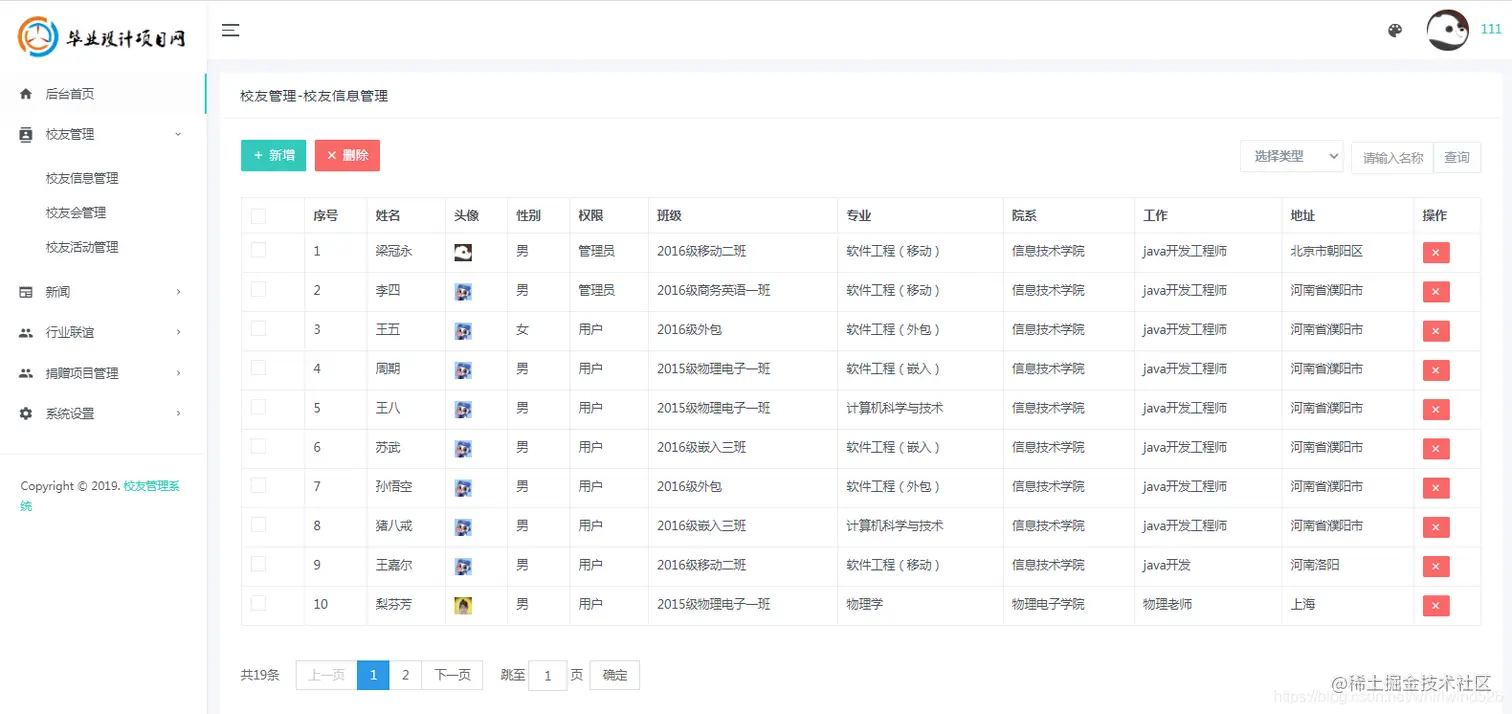Expand the 行业联谊 chevron

tap(178, 332)
